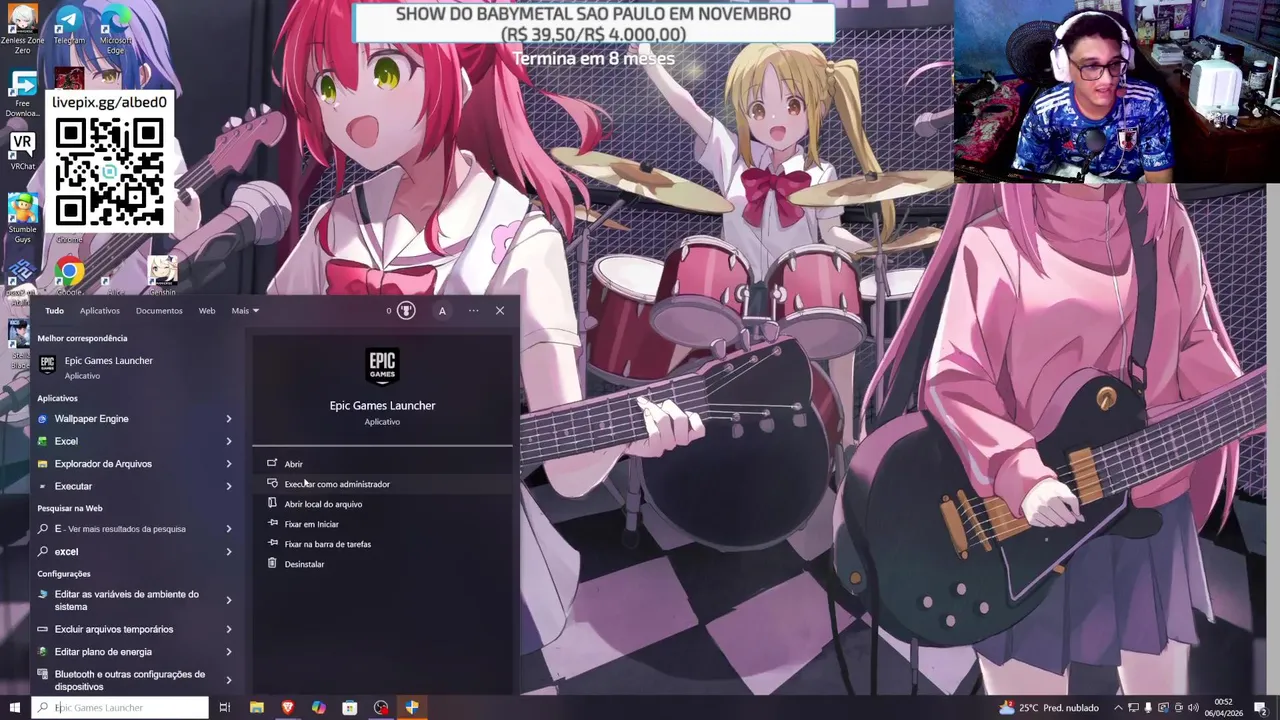1280x720 pixels.
Task: Expand 'Ver mais resultados da pesquisa' arrow
Action: coord(229,529)
